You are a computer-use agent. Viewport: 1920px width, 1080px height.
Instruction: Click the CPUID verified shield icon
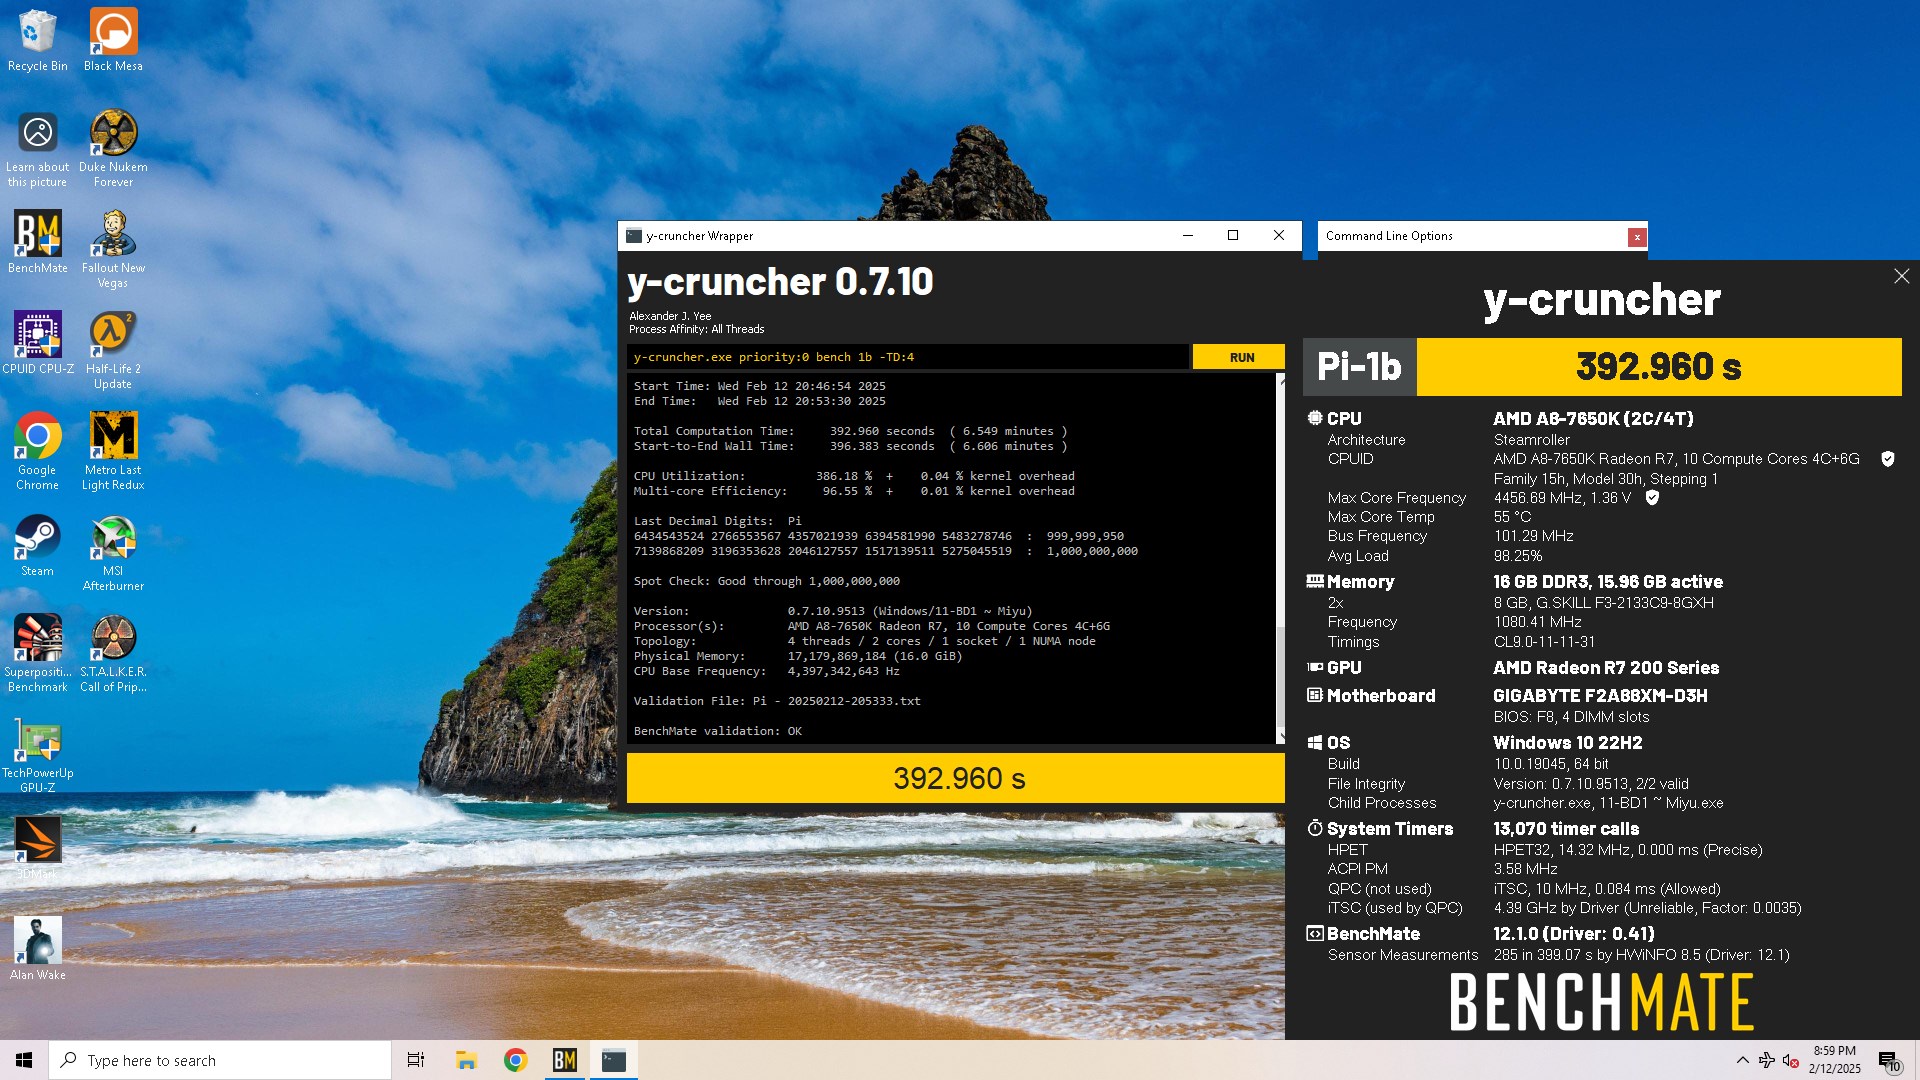[x=1888, y=459]
